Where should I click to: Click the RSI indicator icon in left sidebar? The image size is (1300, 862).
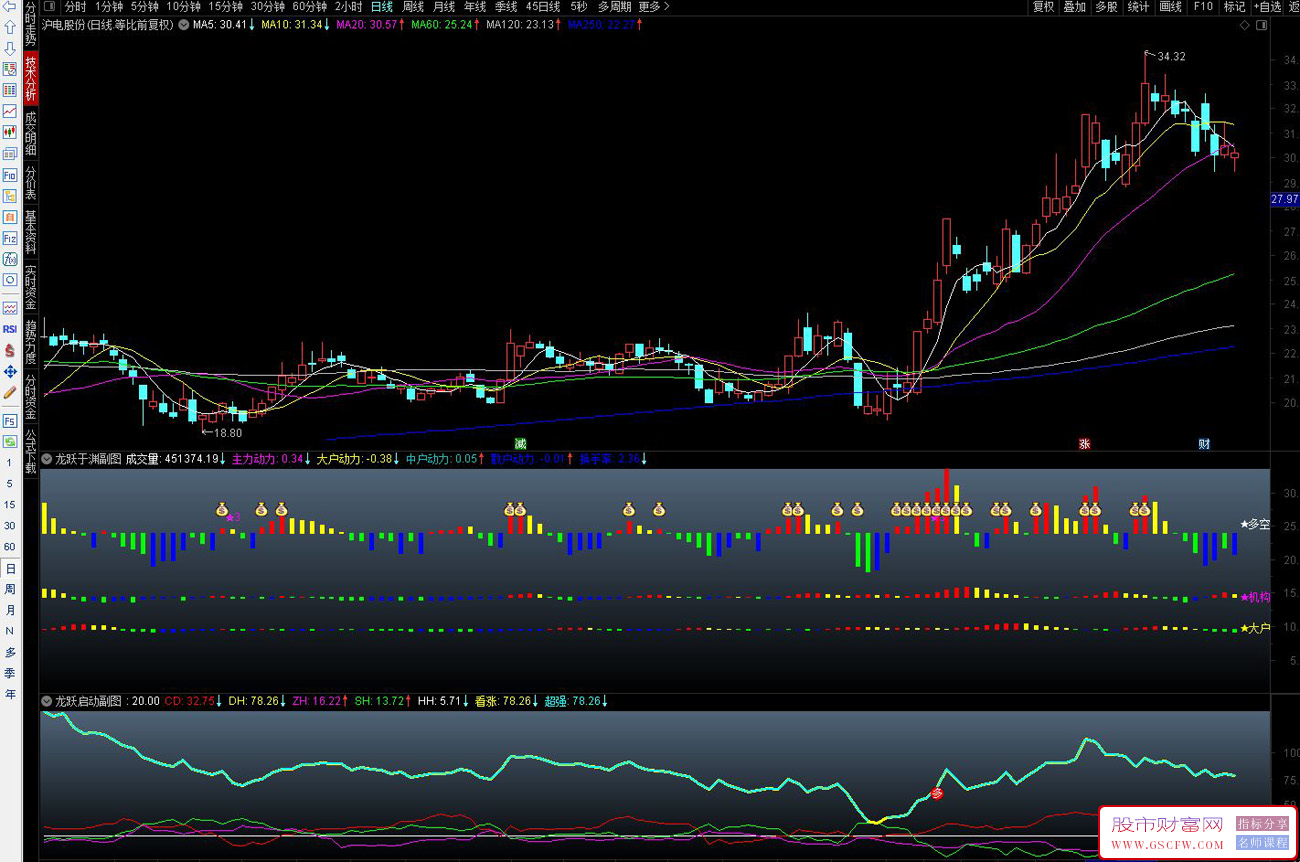pyautogui.click(x=10, y=328)
